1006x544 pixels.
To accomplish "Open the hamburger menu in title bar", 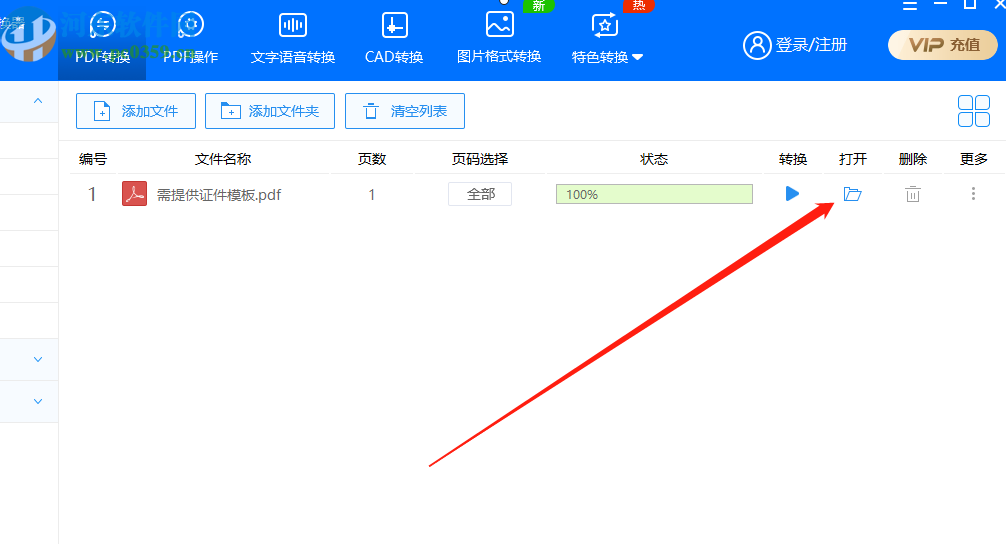I will 910,5.
